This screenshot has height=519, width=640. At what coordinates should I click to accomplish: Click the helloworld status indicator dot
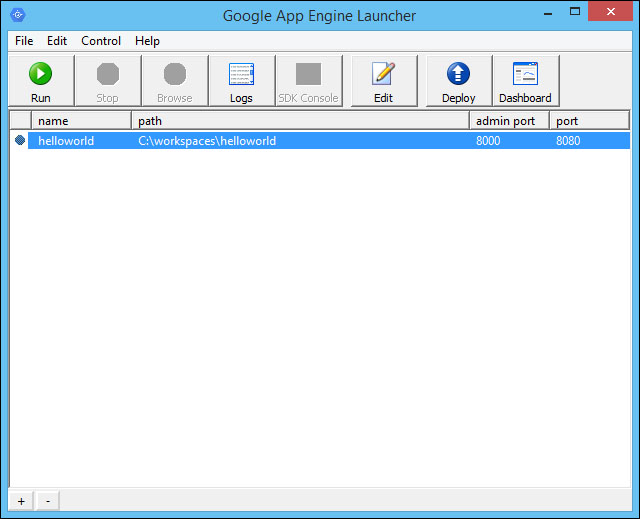pyautogui.click(x=20, y=140)
